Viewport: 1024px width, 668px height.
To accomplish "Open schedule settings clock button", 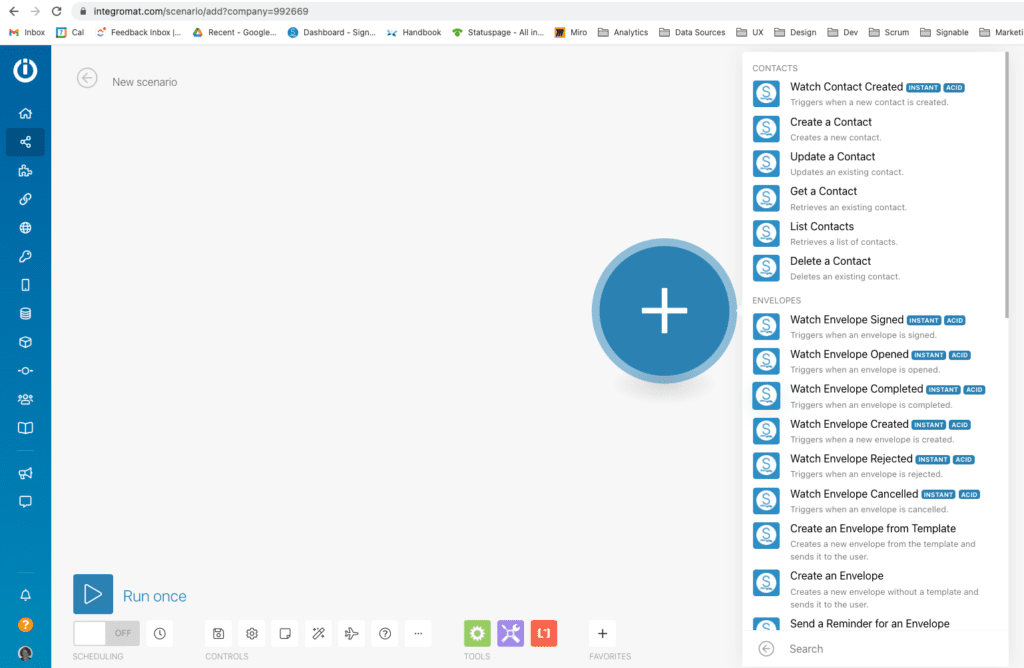I will click(160, 633).
